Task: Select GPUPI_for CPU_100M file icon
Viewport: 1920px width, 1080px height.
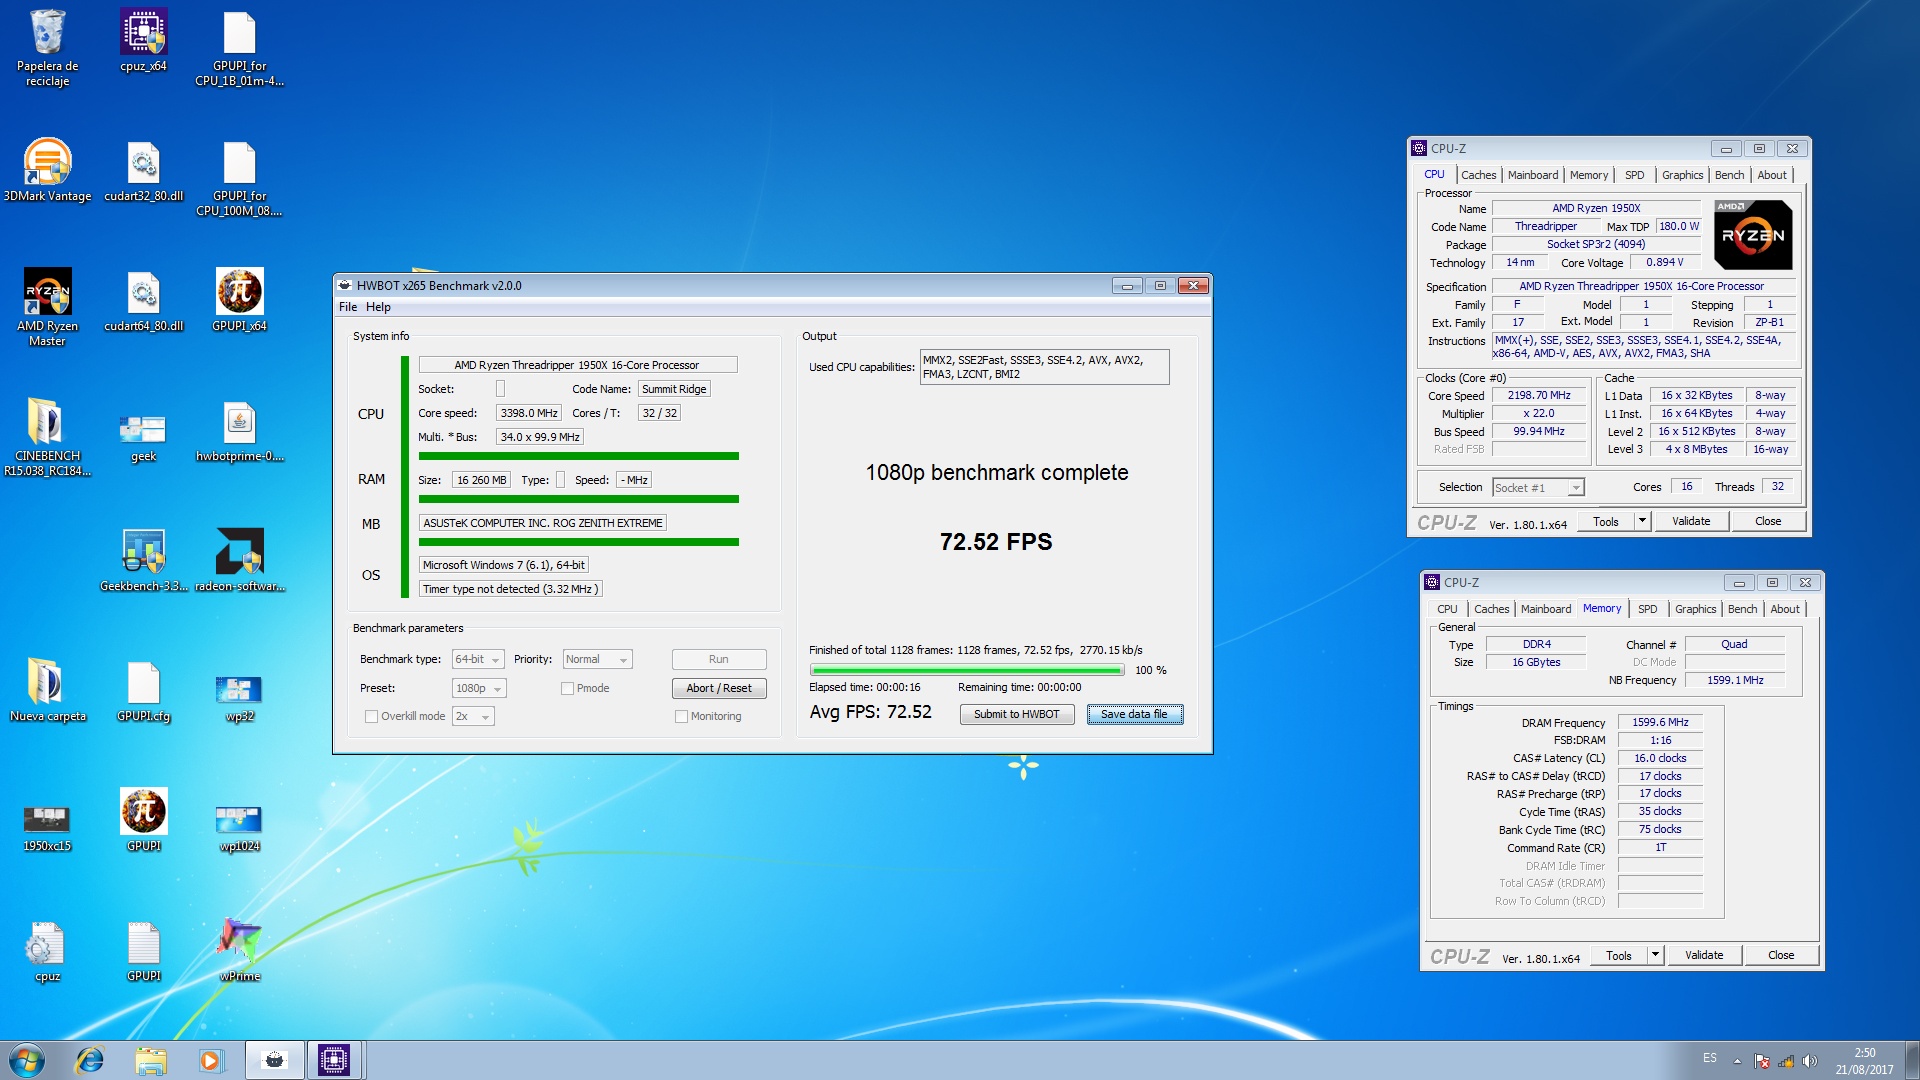Action: pyautogui.click(x=239, y=177)
